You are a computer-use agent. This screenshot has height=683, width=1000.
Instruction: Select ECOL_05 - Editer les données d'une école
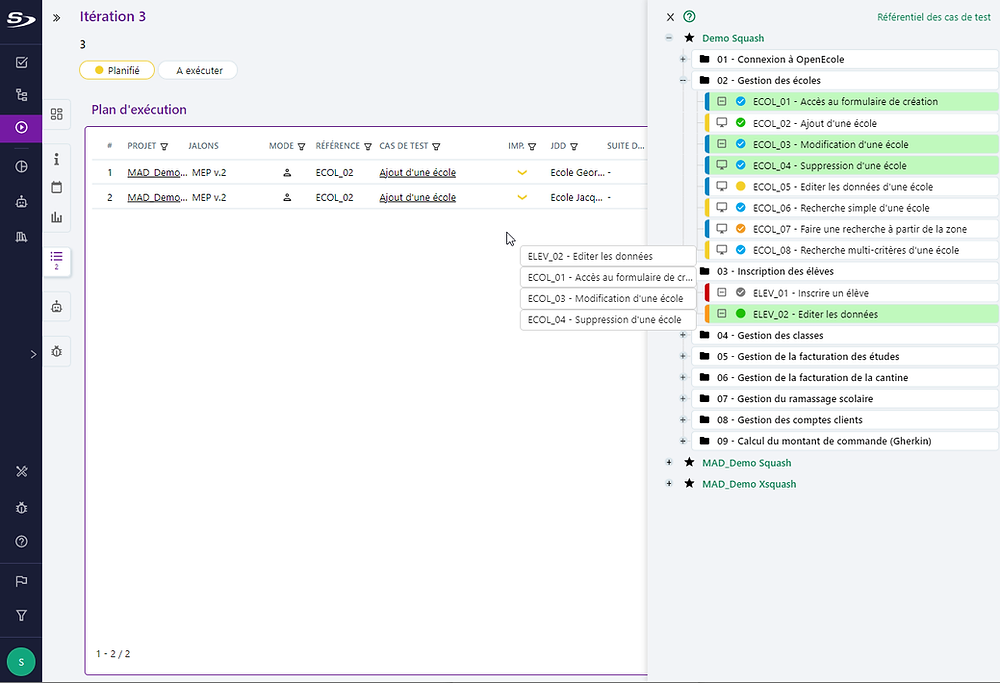tap(851, 187)
